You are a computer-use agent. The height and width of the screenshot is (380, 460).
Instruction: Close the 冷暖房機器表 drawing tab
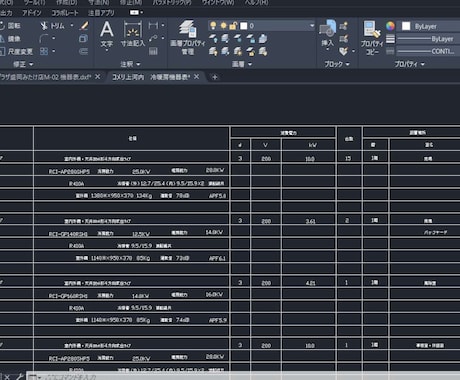click(197, 77)
